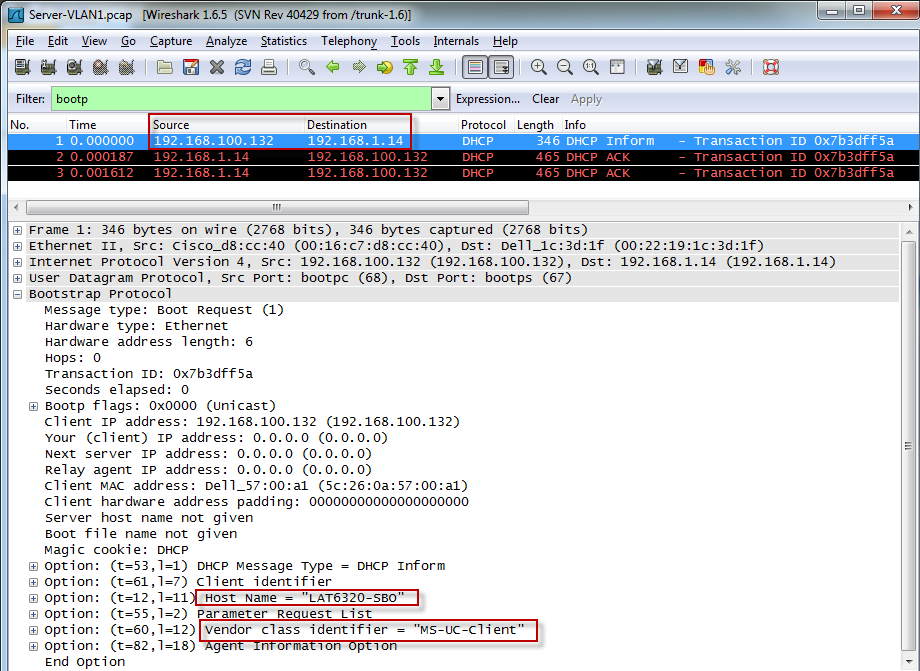Open the File menu
Viewport: 920px width, 671px height.
click(x=25, y=41)
